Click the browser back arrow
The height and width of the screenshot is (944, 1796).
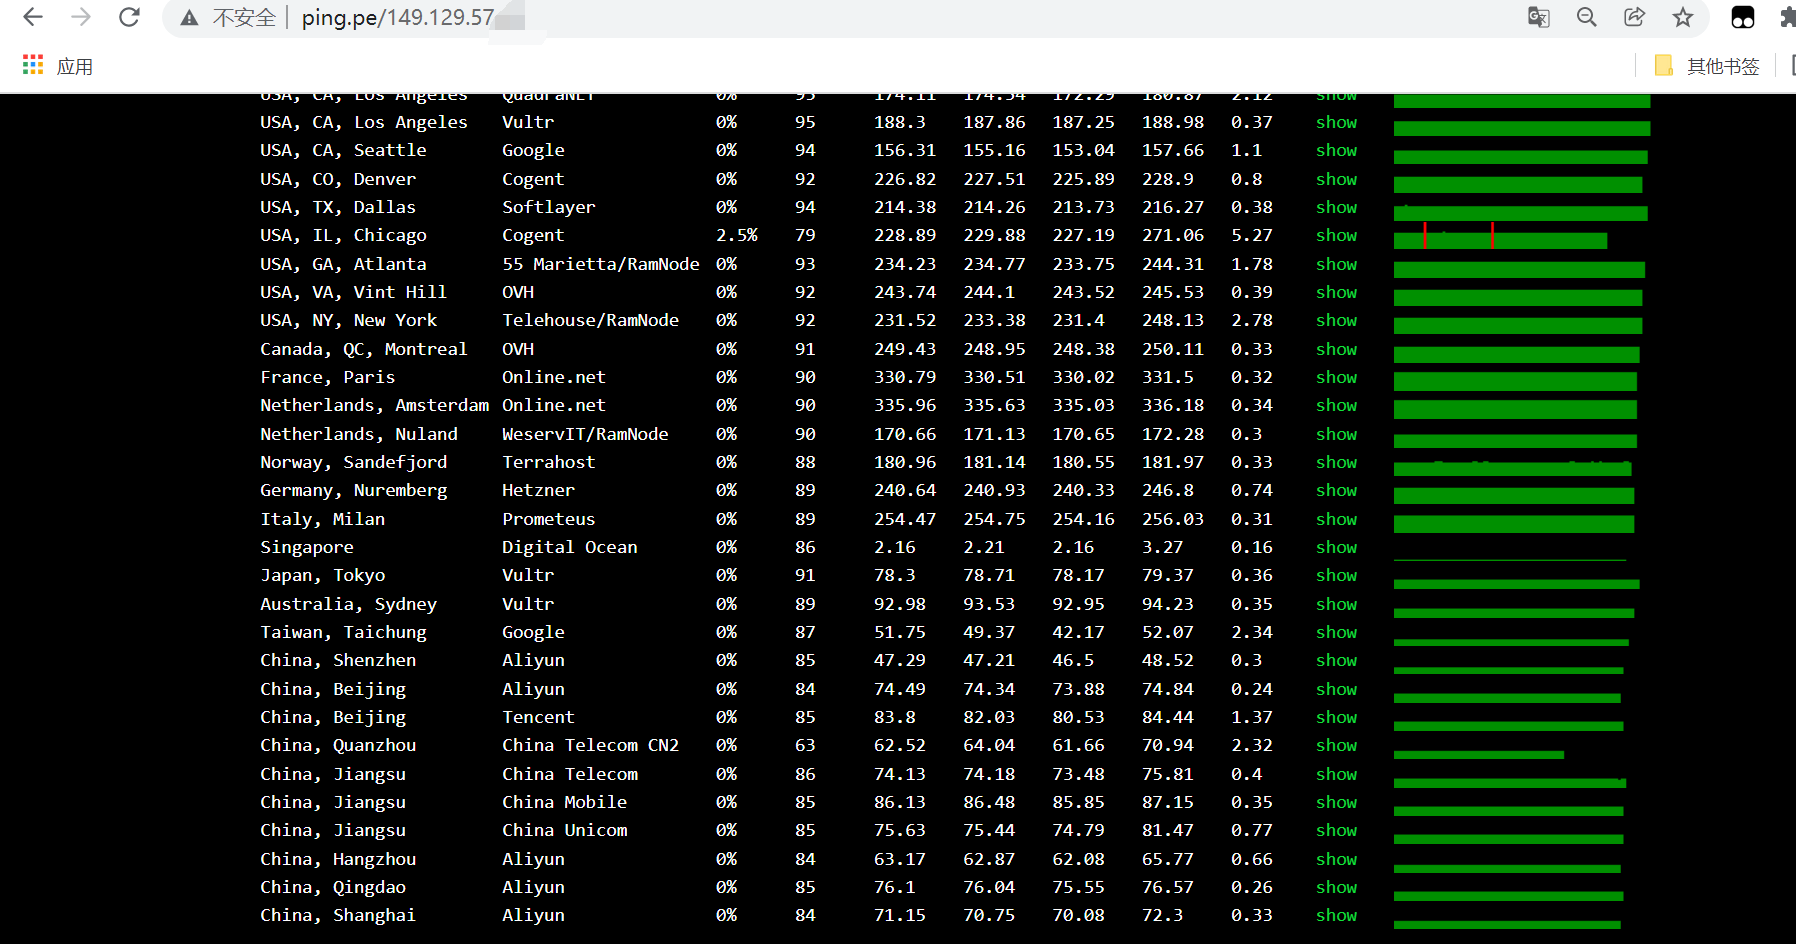click(x=33, y=17)
